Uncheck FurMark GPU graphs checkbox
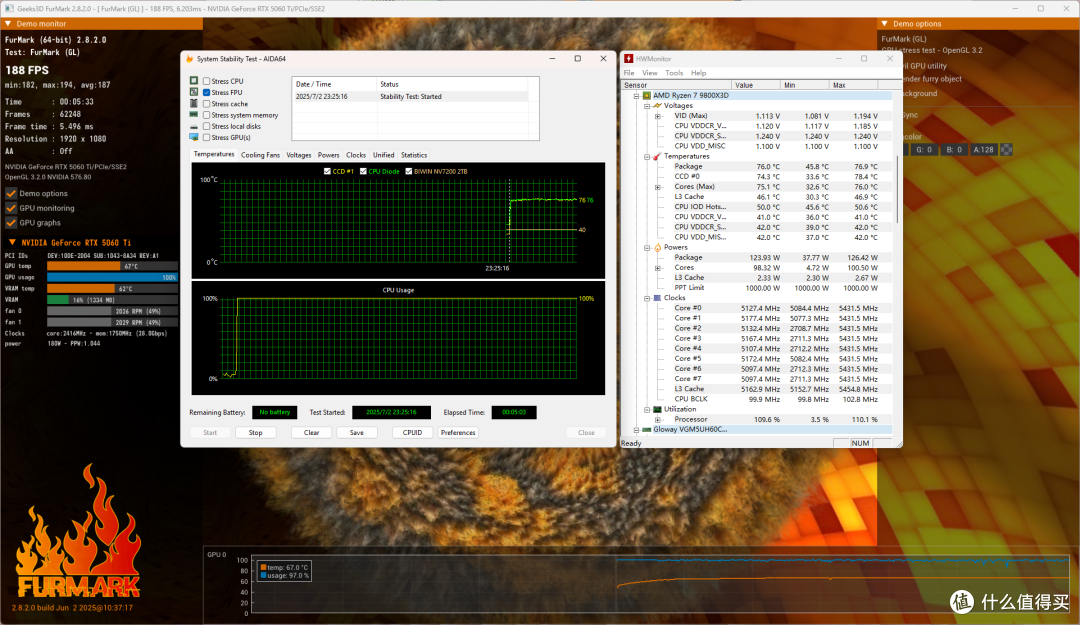Screen dimensions: 1080x625 pos(11,222)
